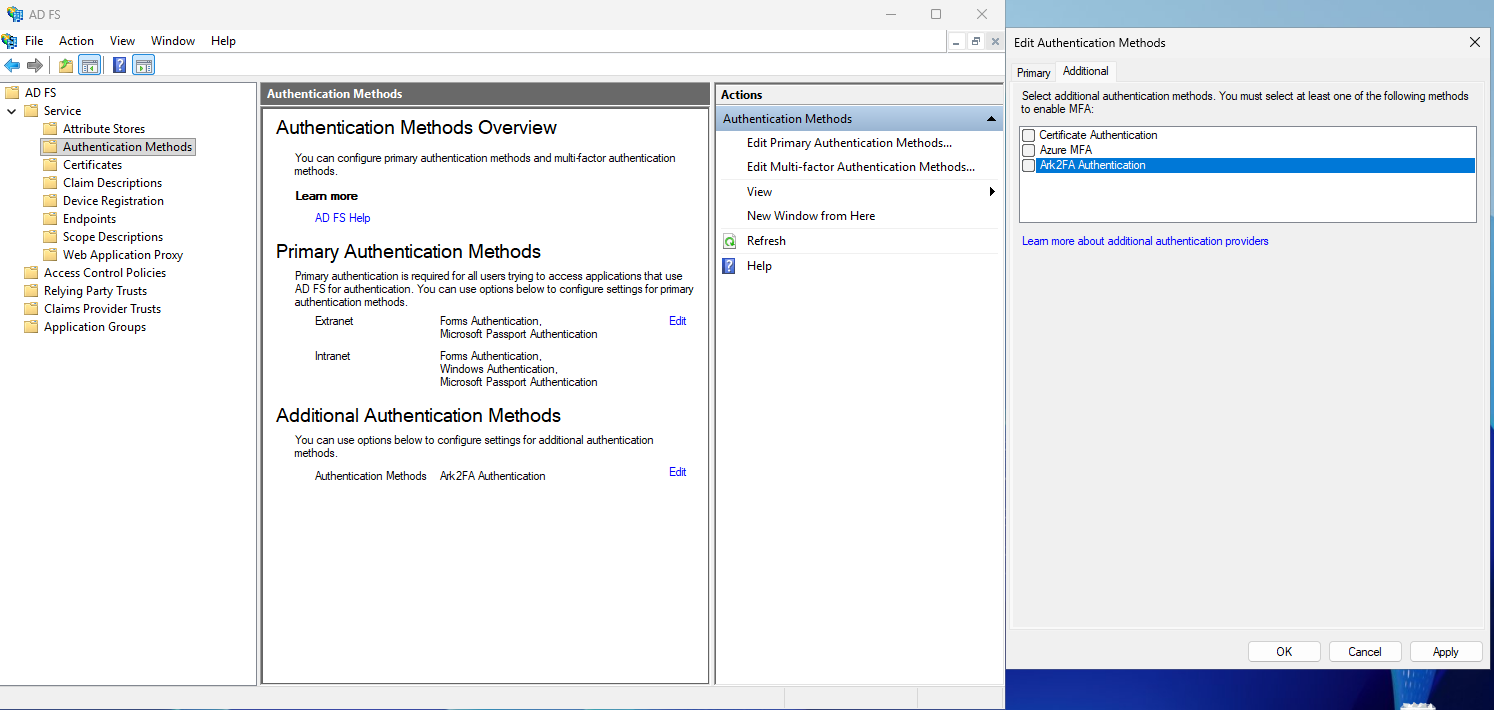Open the Certificates folder in tree
The image size is (1494, 710).
(x=92, y=165)
